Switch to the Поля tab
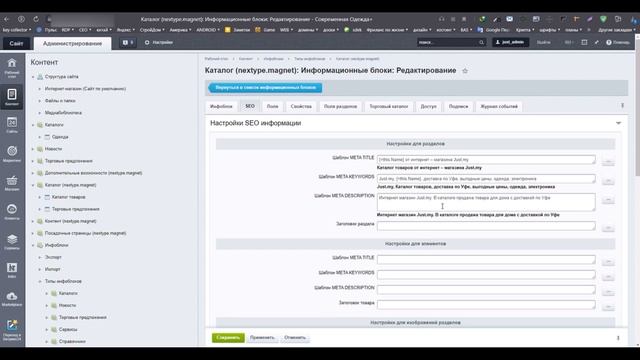 [272, 107]
